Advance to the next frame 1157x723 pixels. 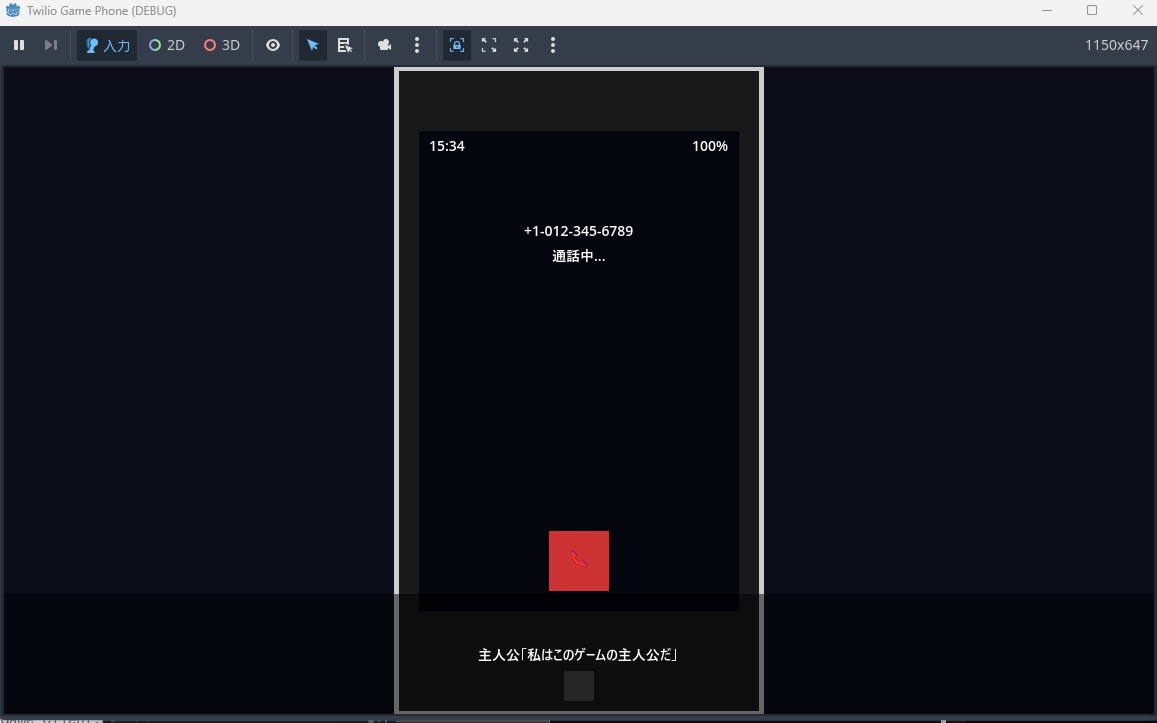coord(51,45)
